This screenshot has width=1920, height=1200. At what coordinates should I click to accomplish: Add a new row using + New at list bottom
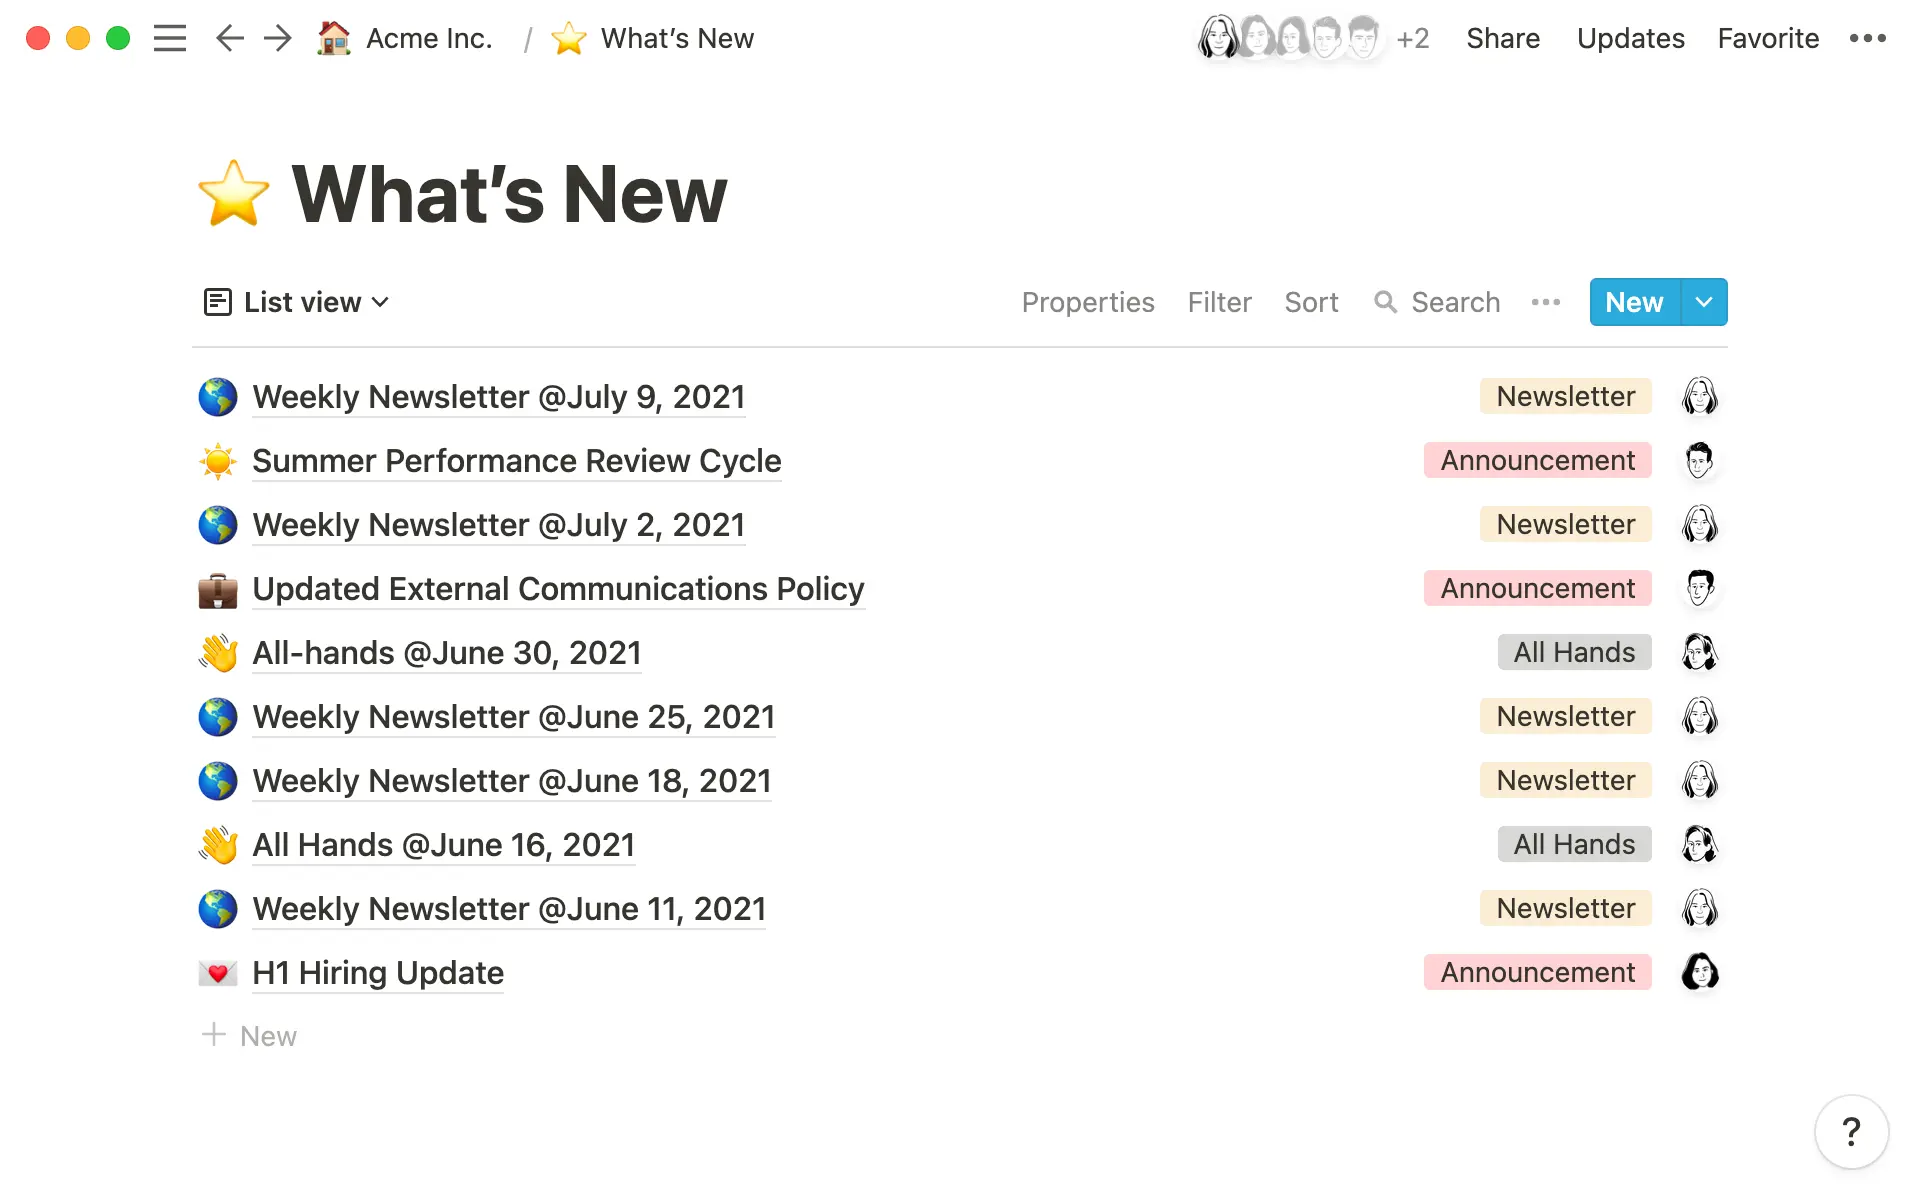pos(249,1035)
